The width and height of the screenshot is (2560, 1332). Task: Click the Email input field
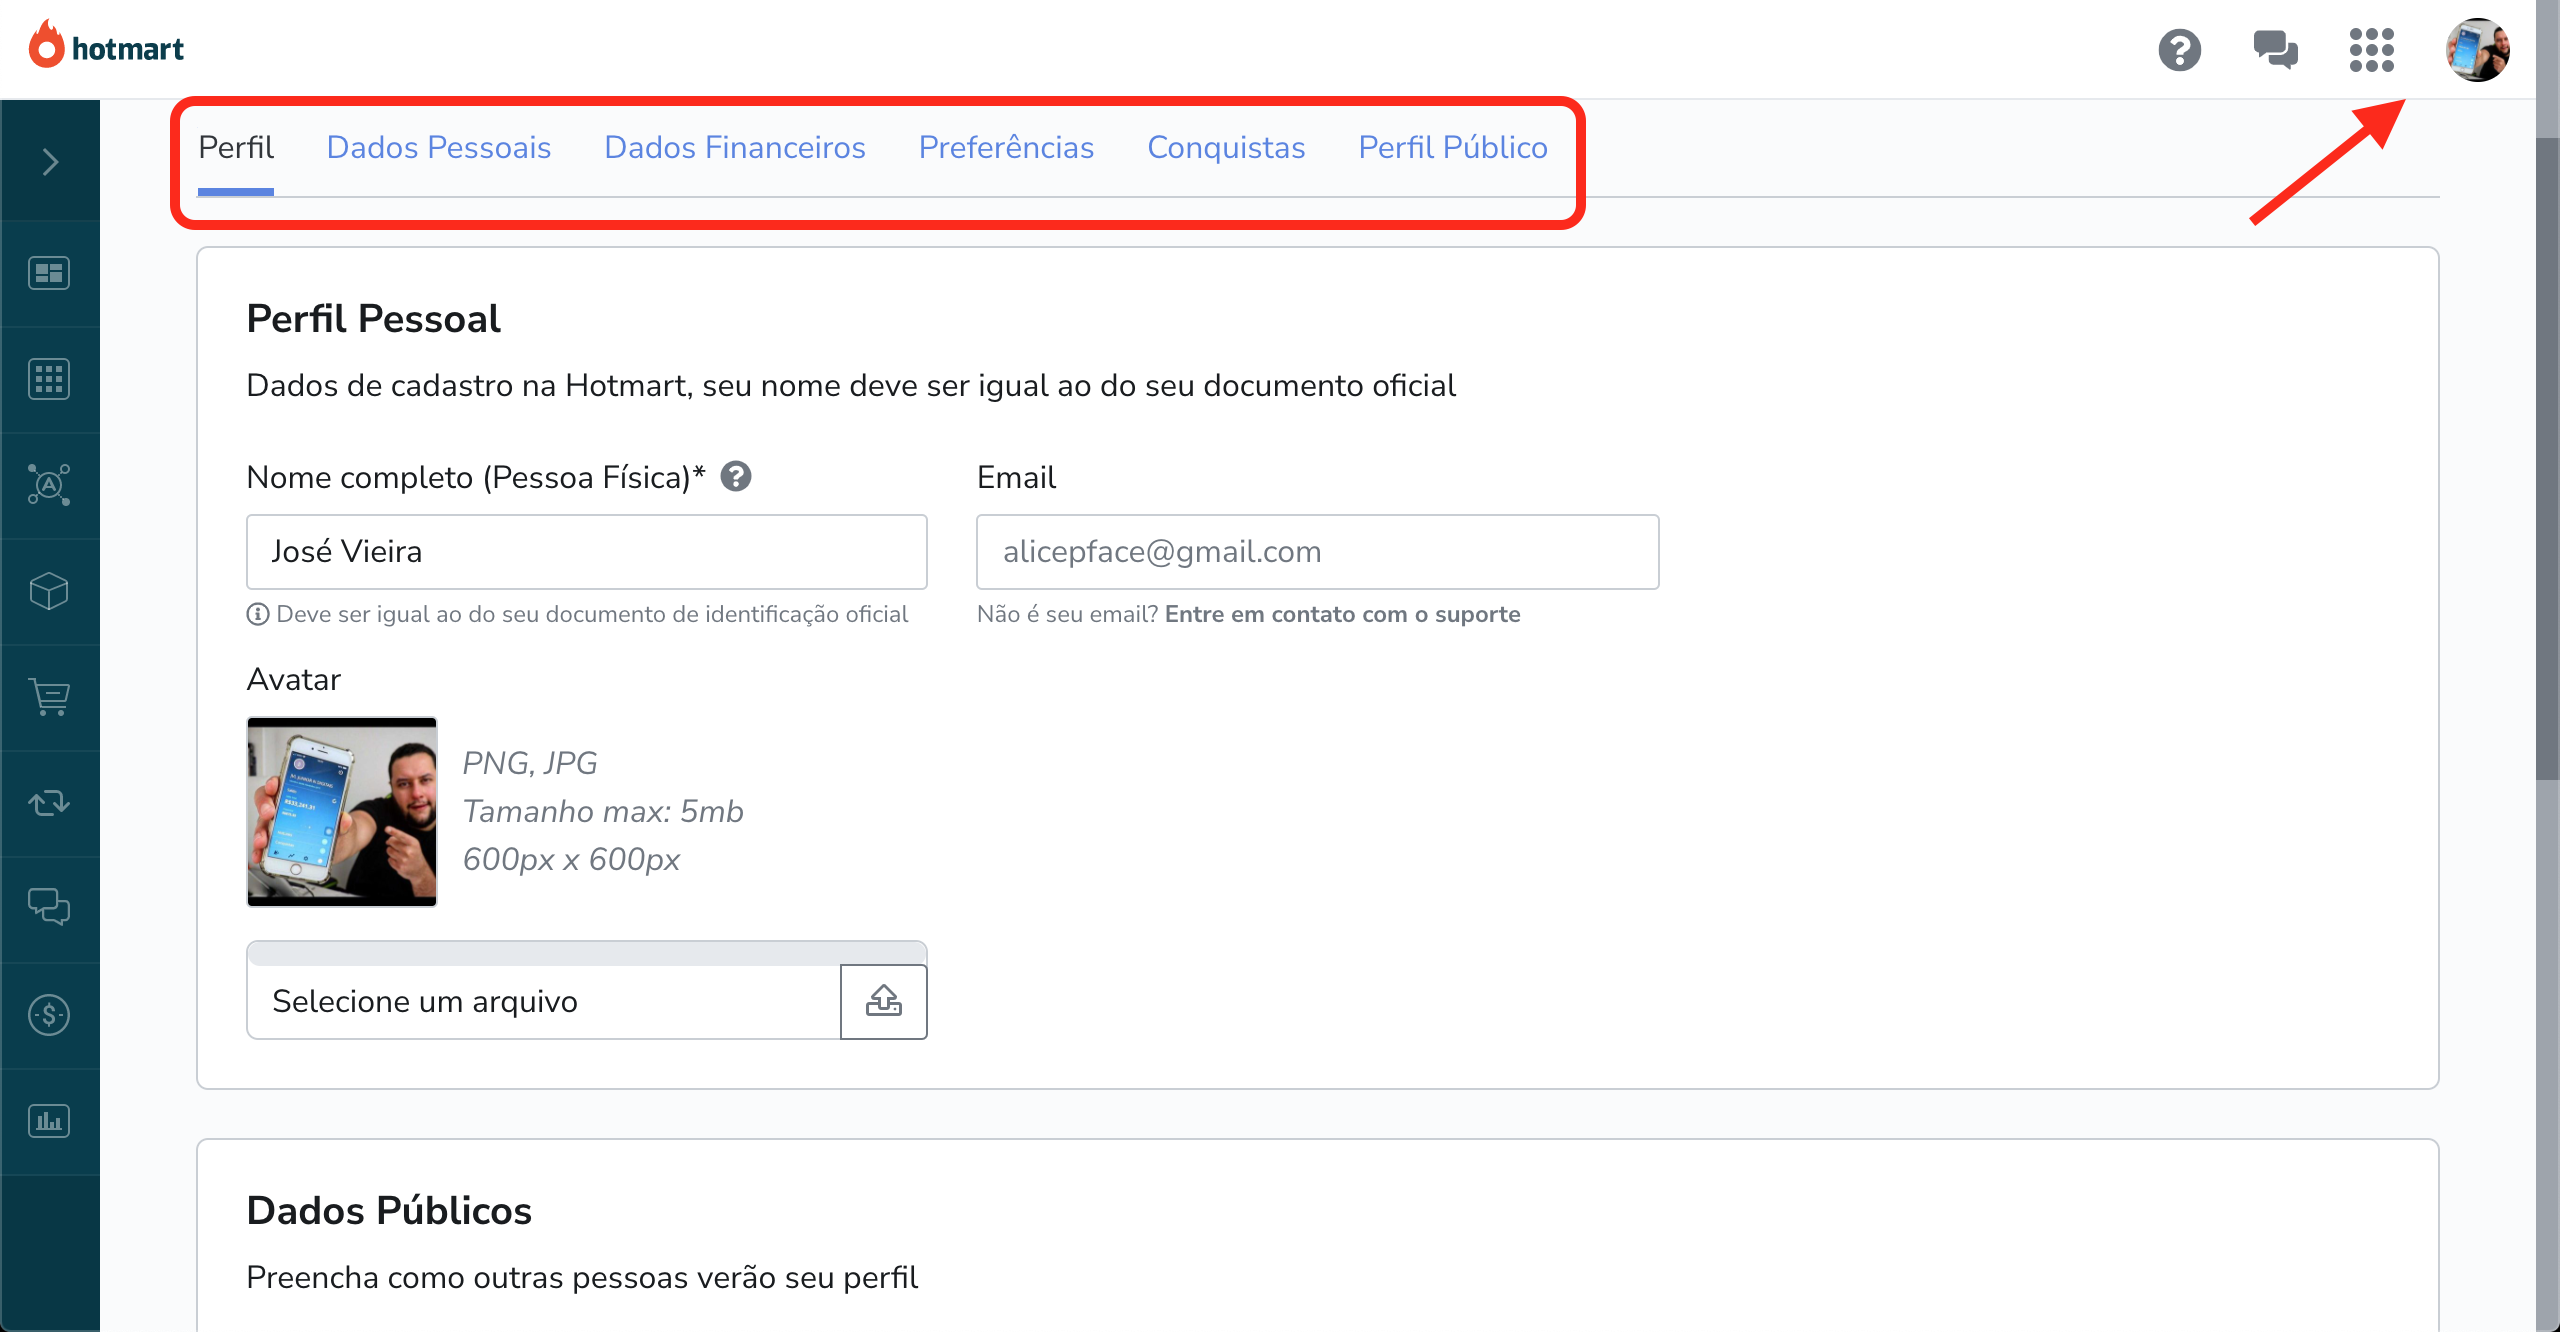1318,552
